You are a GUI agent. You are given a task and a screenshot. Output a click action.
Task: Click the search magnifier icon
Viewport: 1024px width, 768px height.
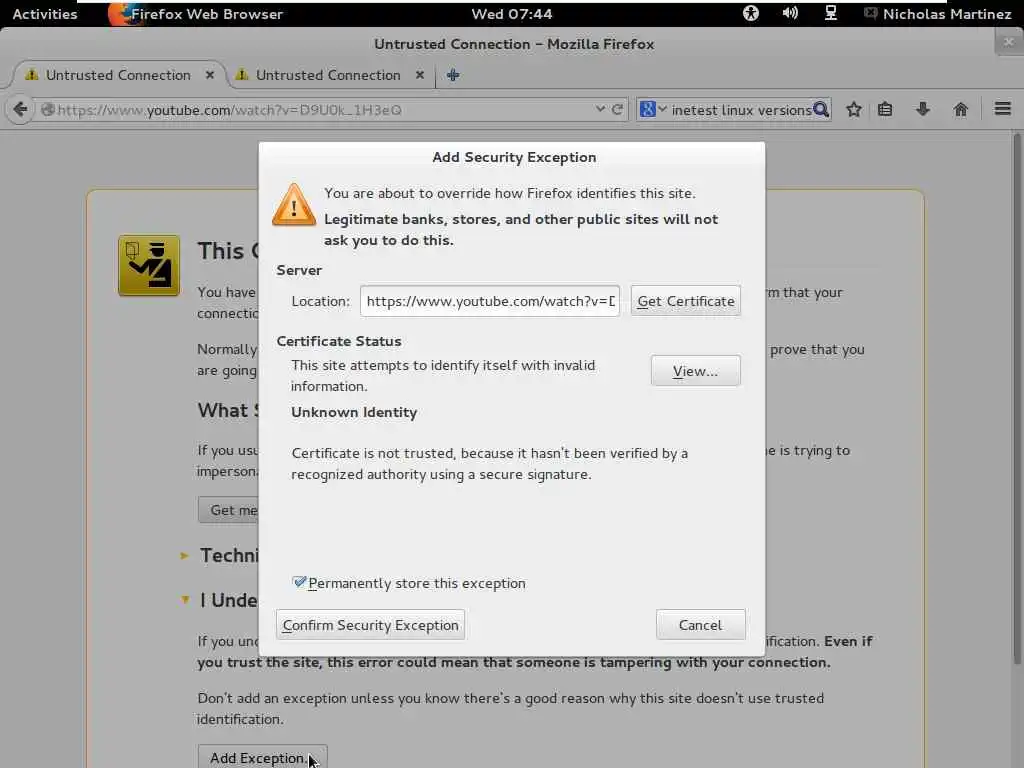pyautogui.click(x=821, y=109)
